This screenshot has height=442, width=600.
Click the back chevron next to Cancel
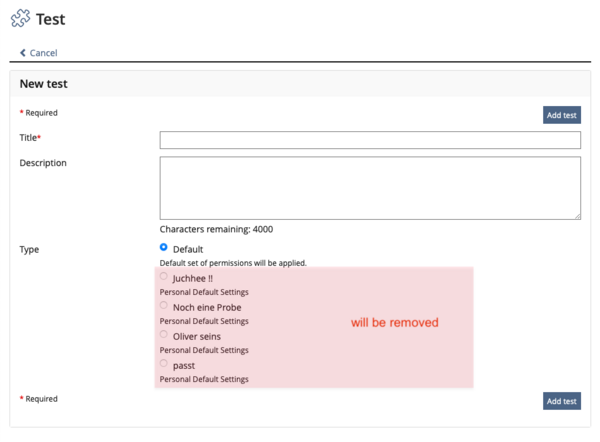pyautogui.click(x=23, y=53)
